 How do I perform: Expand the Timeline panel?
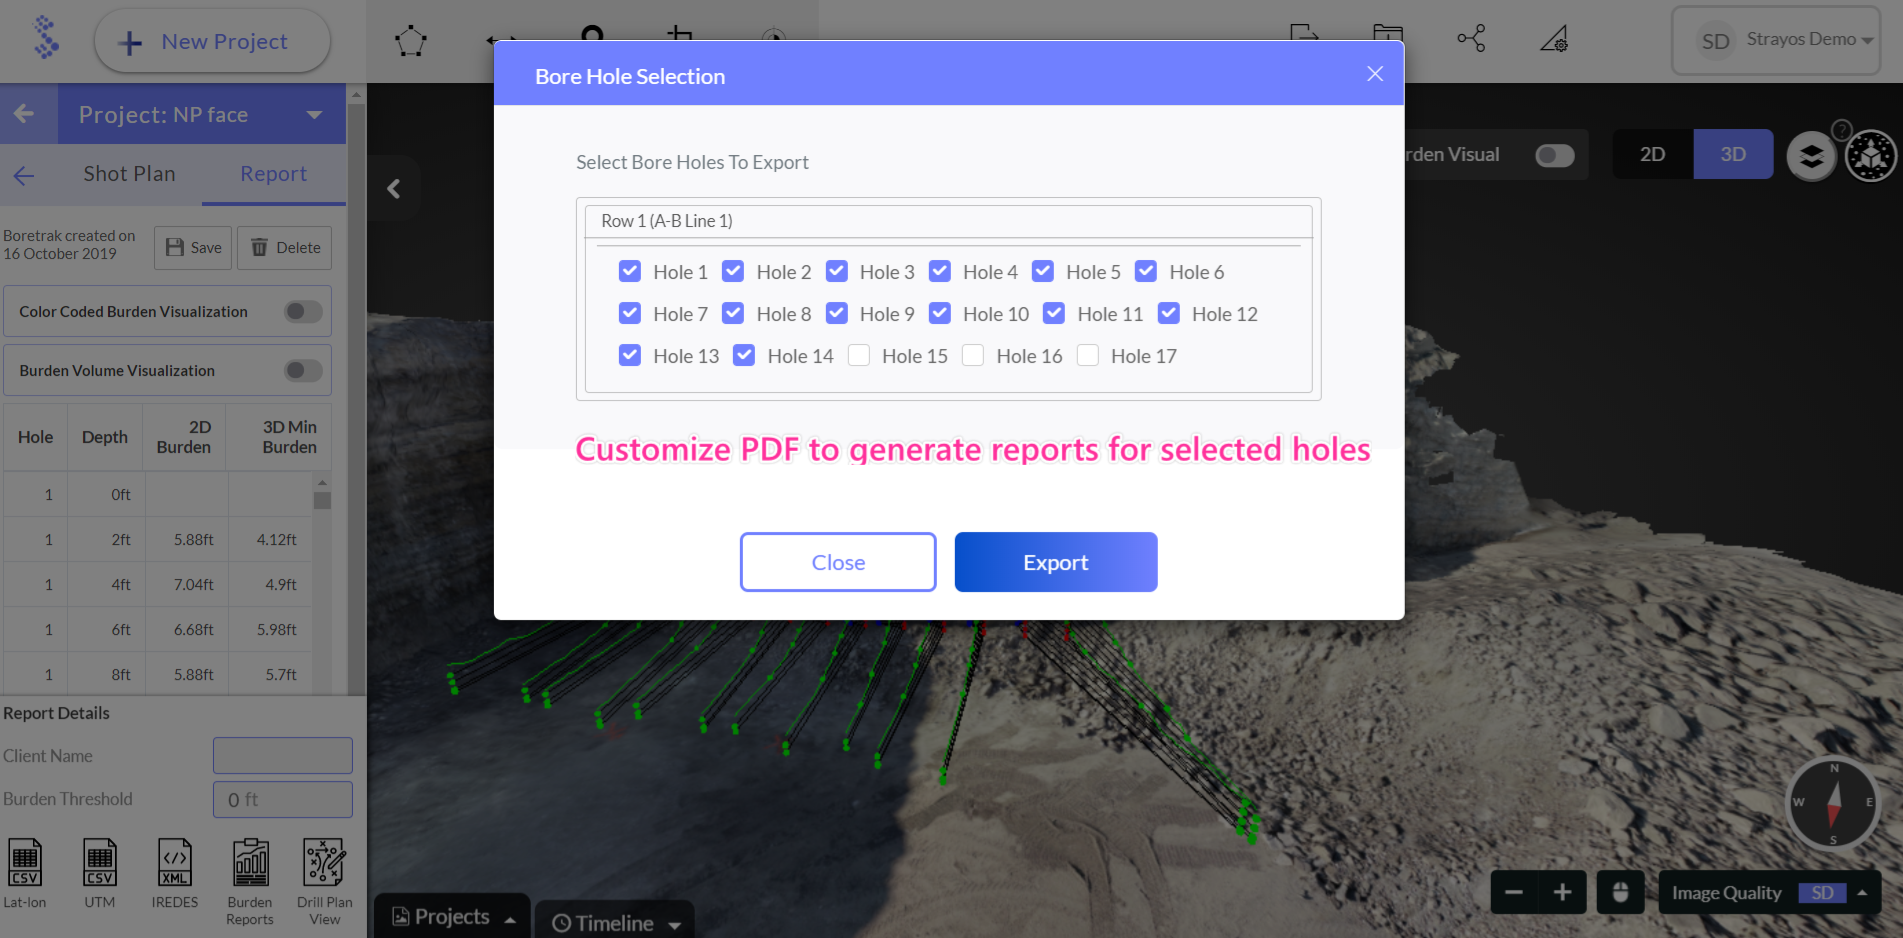coord(615,922)
